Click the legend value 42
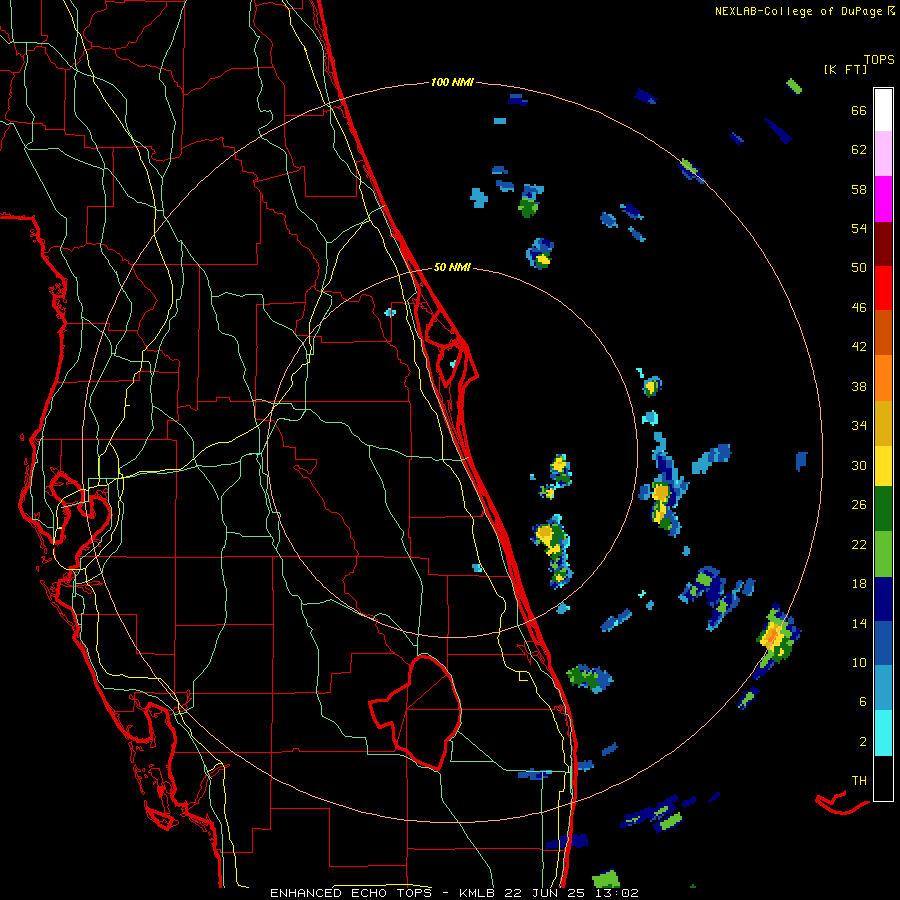Screen dimensions: 900x900 859,347
